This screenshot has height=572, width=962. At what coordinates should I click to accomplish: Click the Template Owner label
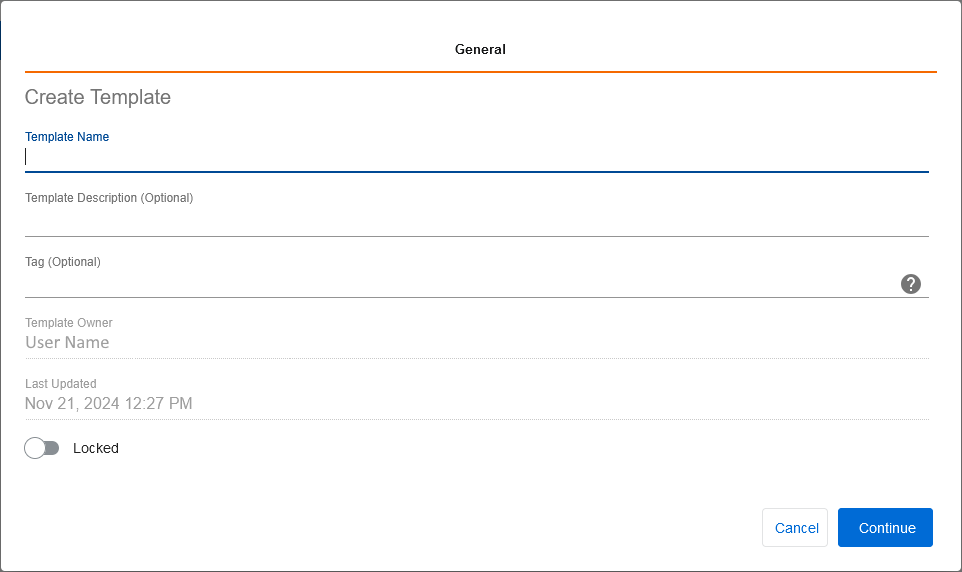pos(69,323)
